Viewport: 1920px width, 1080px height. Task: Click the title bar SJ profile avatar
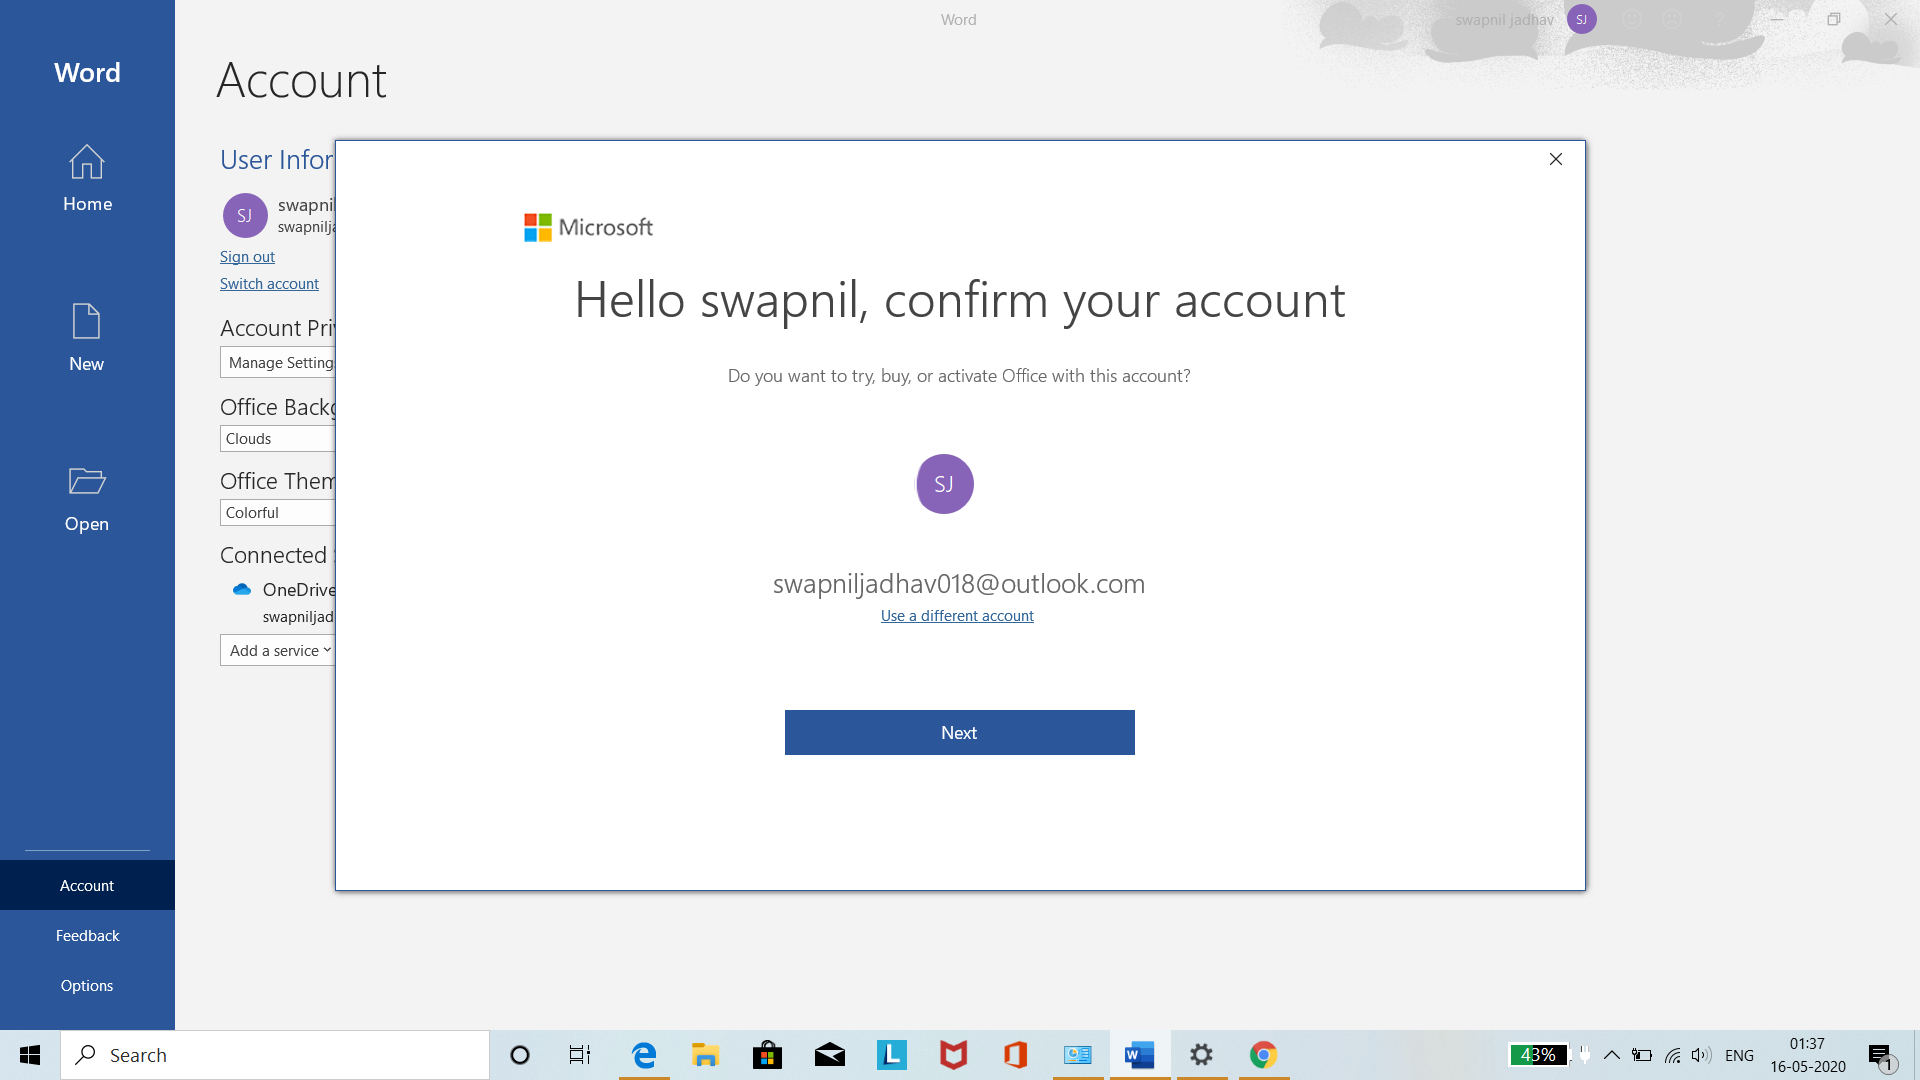click(x=1582, y=19)
